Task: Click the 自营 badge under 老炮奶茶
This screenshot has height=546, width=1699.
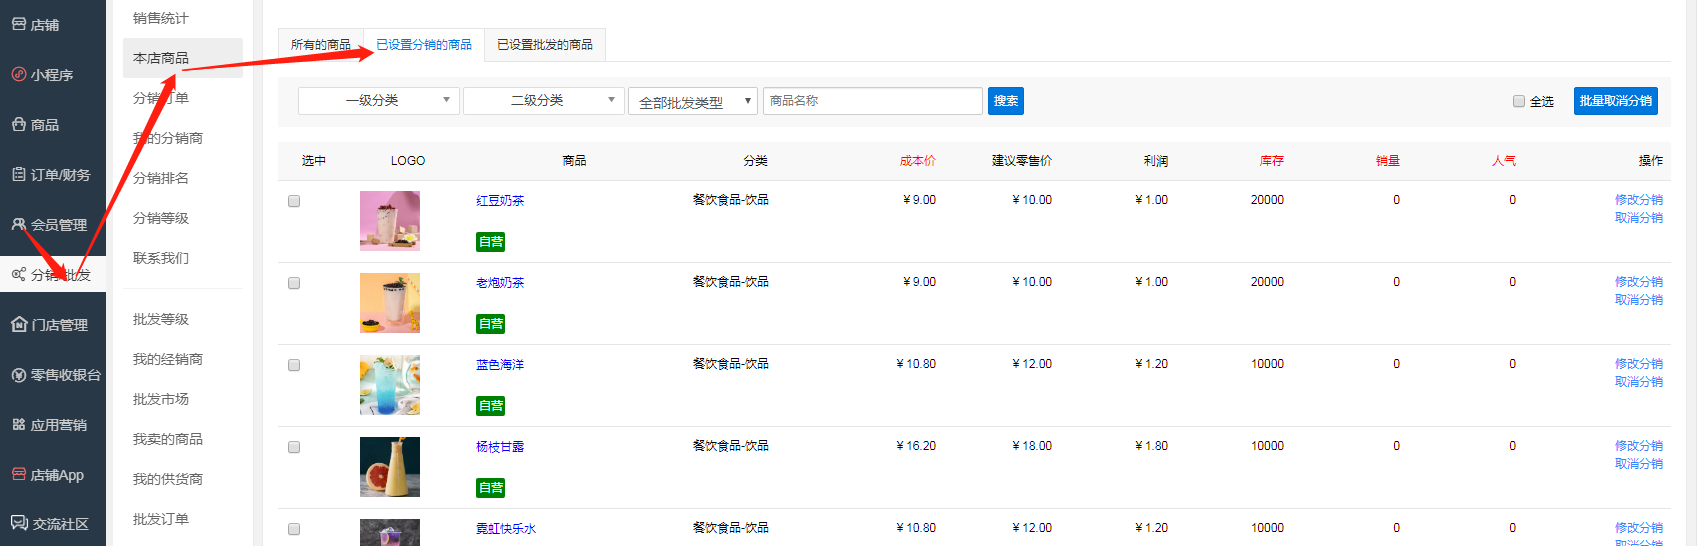Action: coord(491,324)
